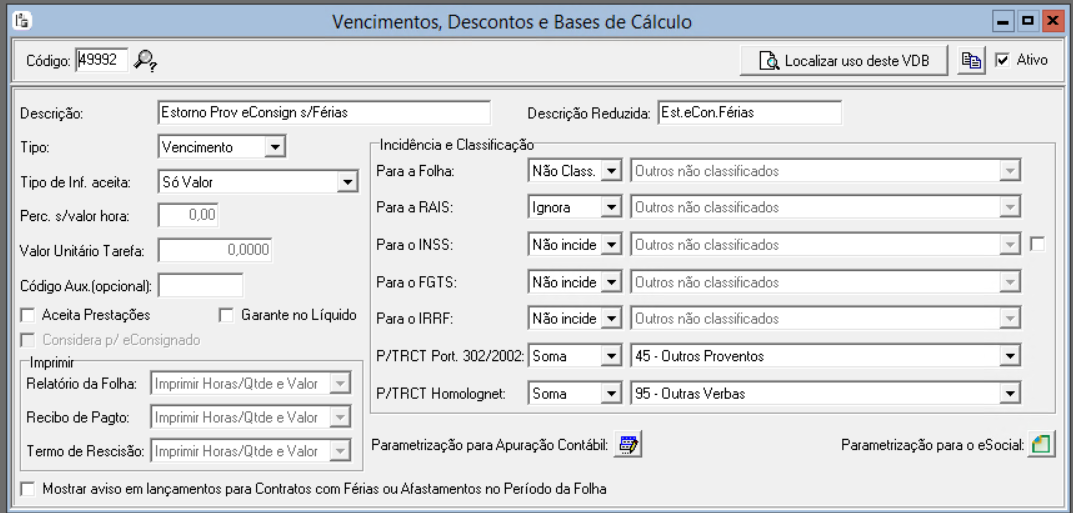The width and height of the screenshot is (1073, 513).
Task: Click the magnifier search icon beside Código
Action: point(146,61)
